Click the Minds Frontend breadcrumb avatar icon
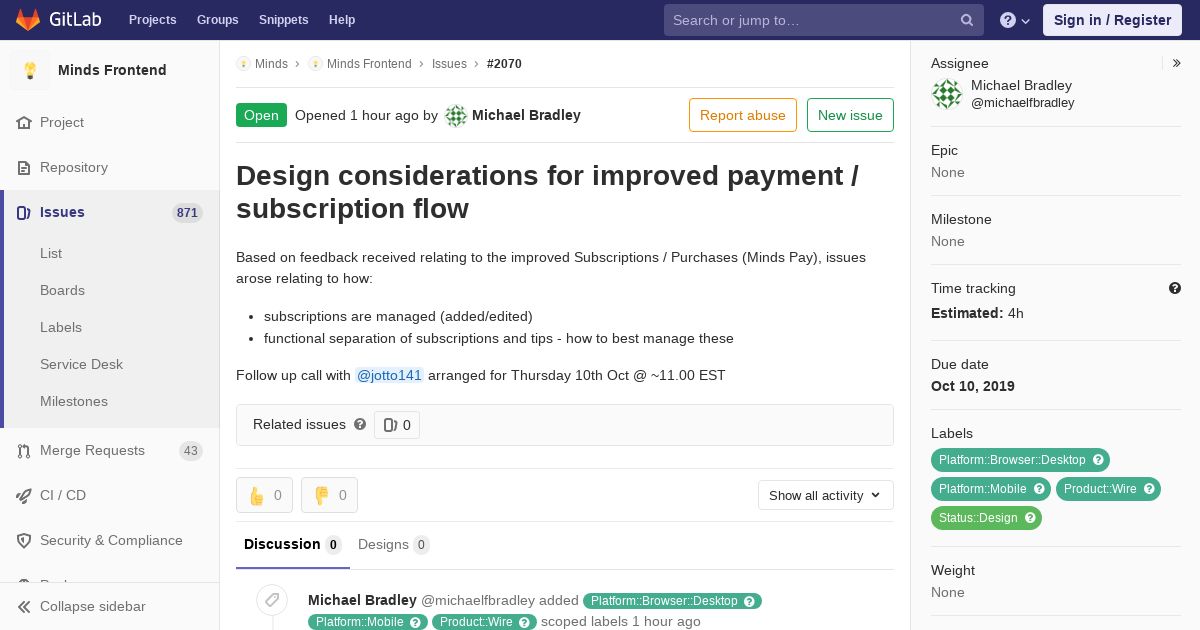The width and height of the screenshot is (1200, 630). coord(315,64)
